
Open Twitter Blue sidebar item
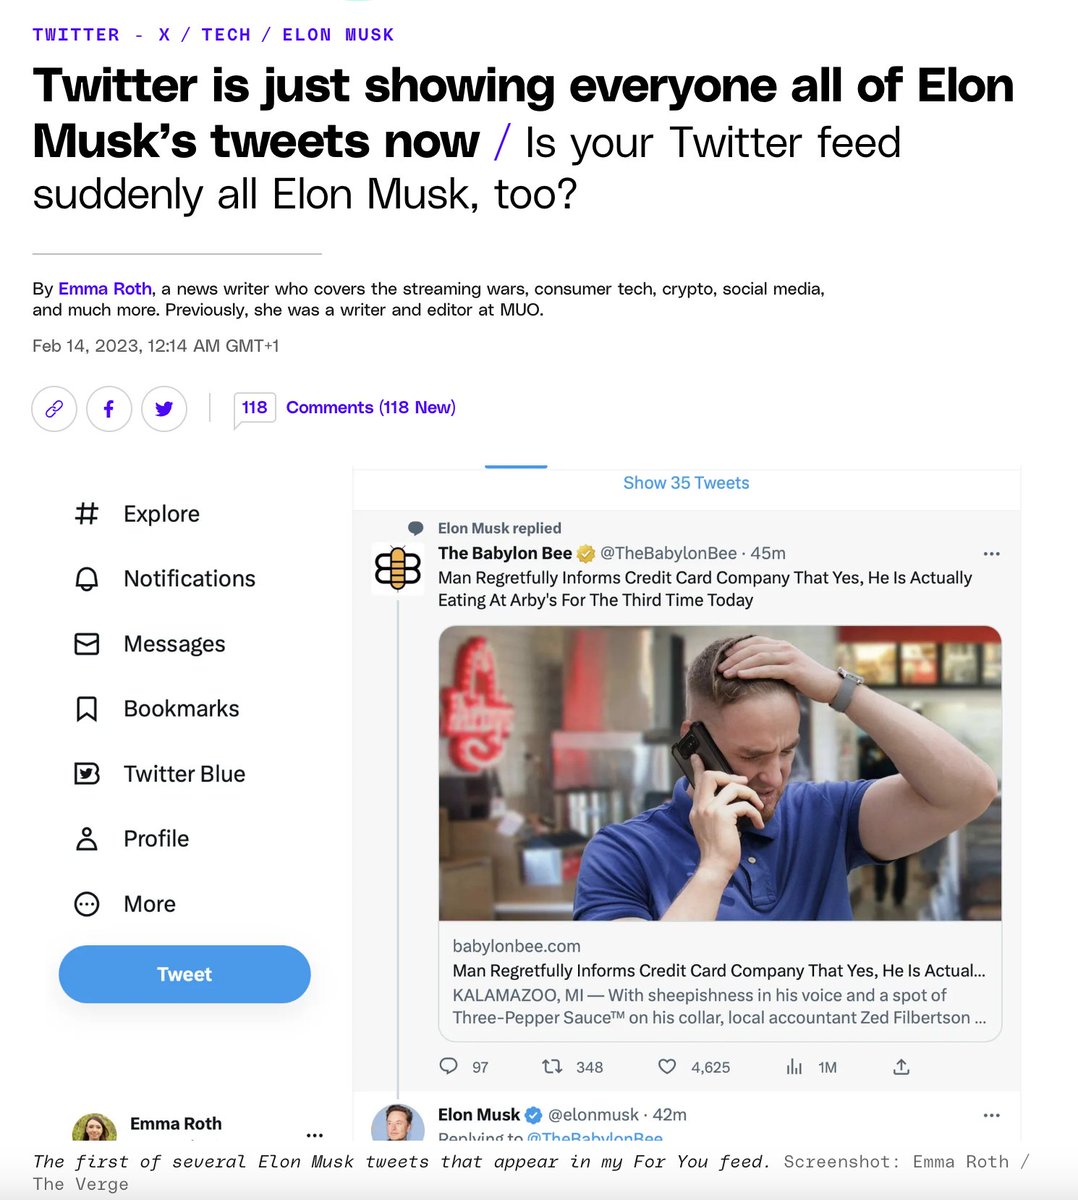(x=160, y=774)
